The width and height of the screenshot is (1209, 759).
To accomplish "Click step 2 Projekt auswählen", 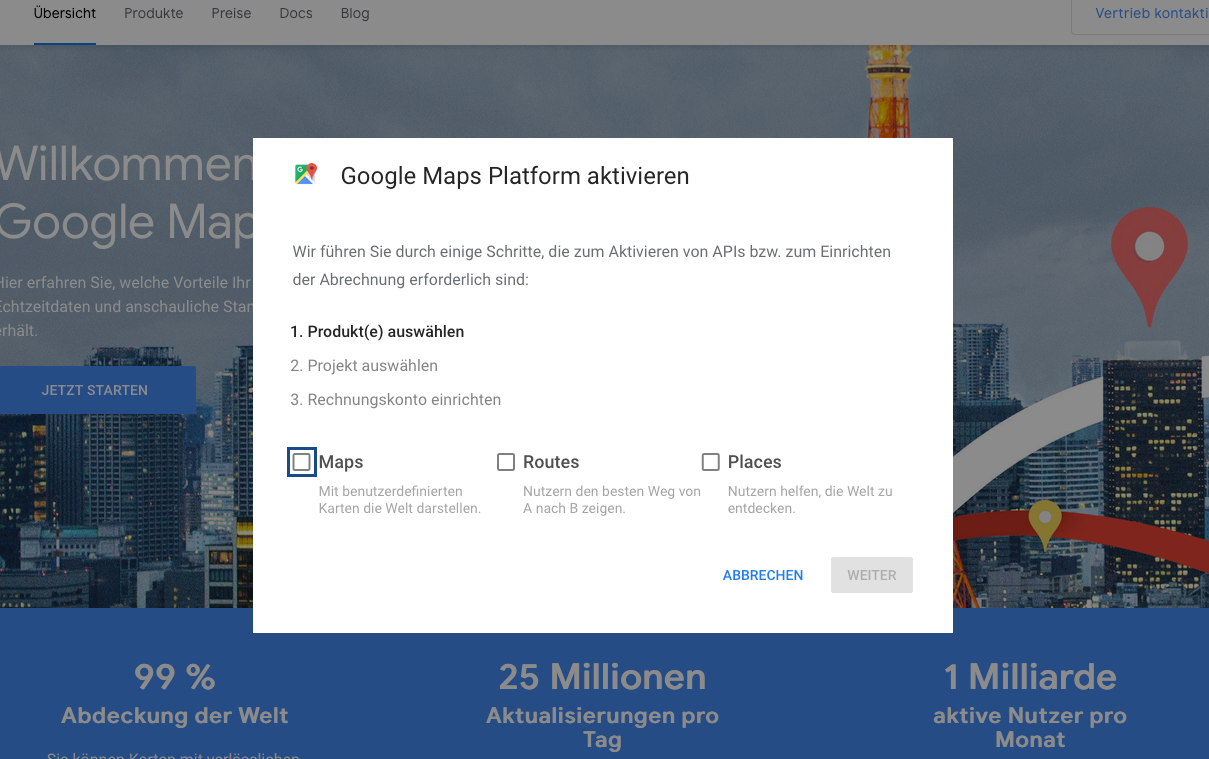I will coord(364,365).
